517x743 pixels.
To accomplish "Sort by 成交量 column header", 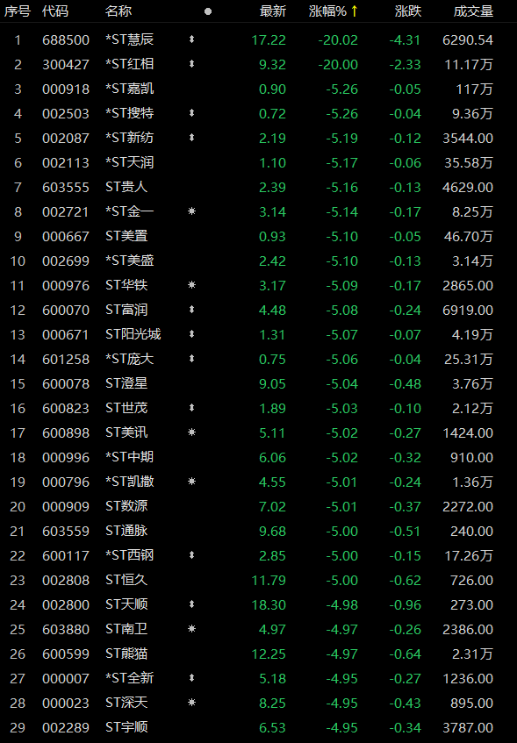I will pos(473,11).
